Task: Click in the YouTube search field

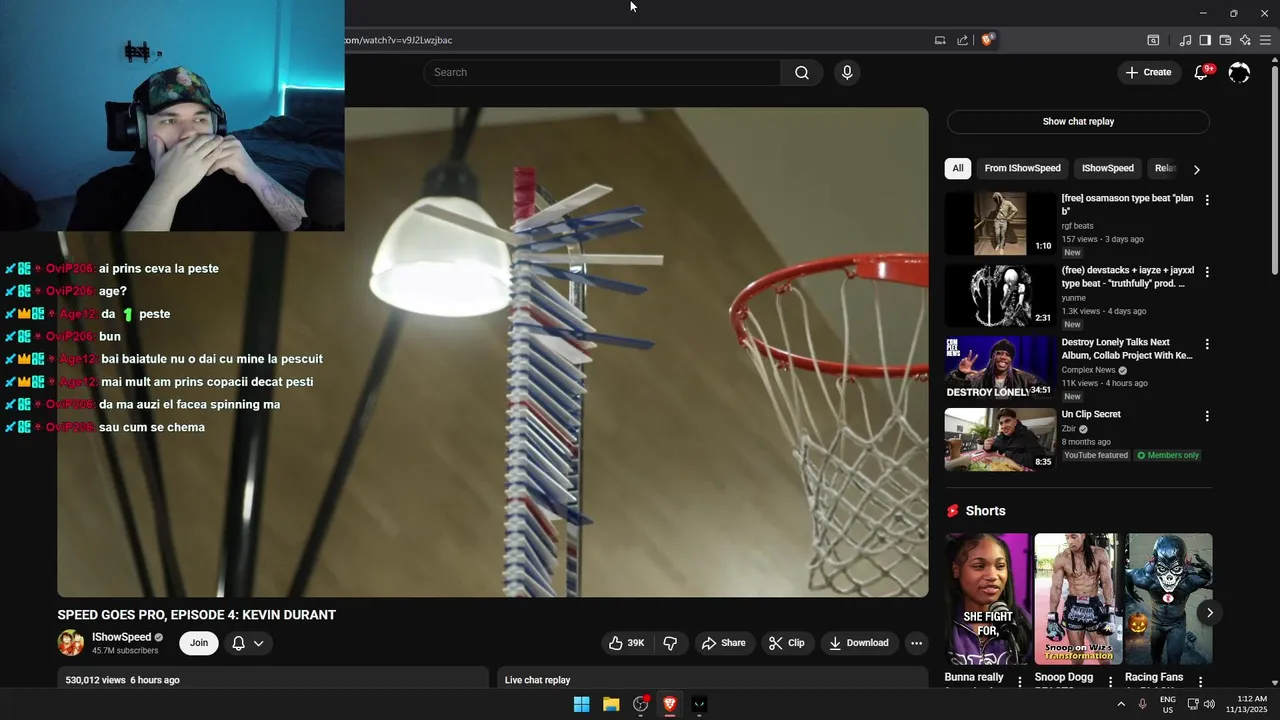Action: click(602, 72)
